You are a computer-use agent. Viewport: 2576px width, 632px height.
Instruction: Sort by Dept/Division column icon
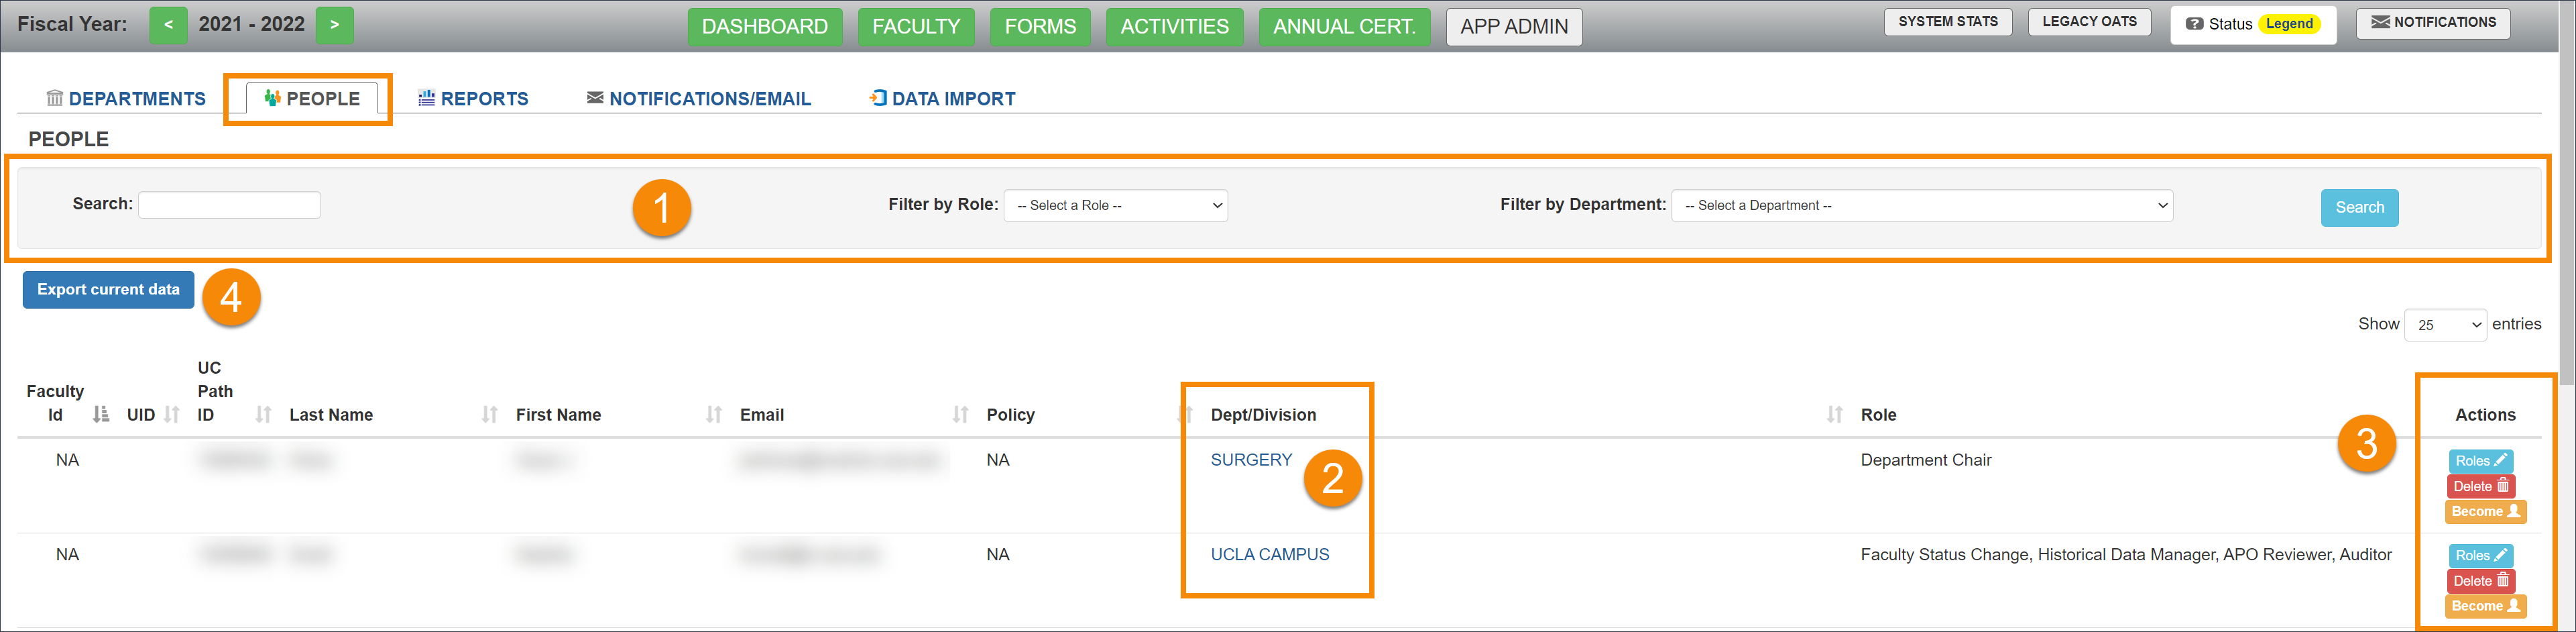click(x=1834, y=415)
